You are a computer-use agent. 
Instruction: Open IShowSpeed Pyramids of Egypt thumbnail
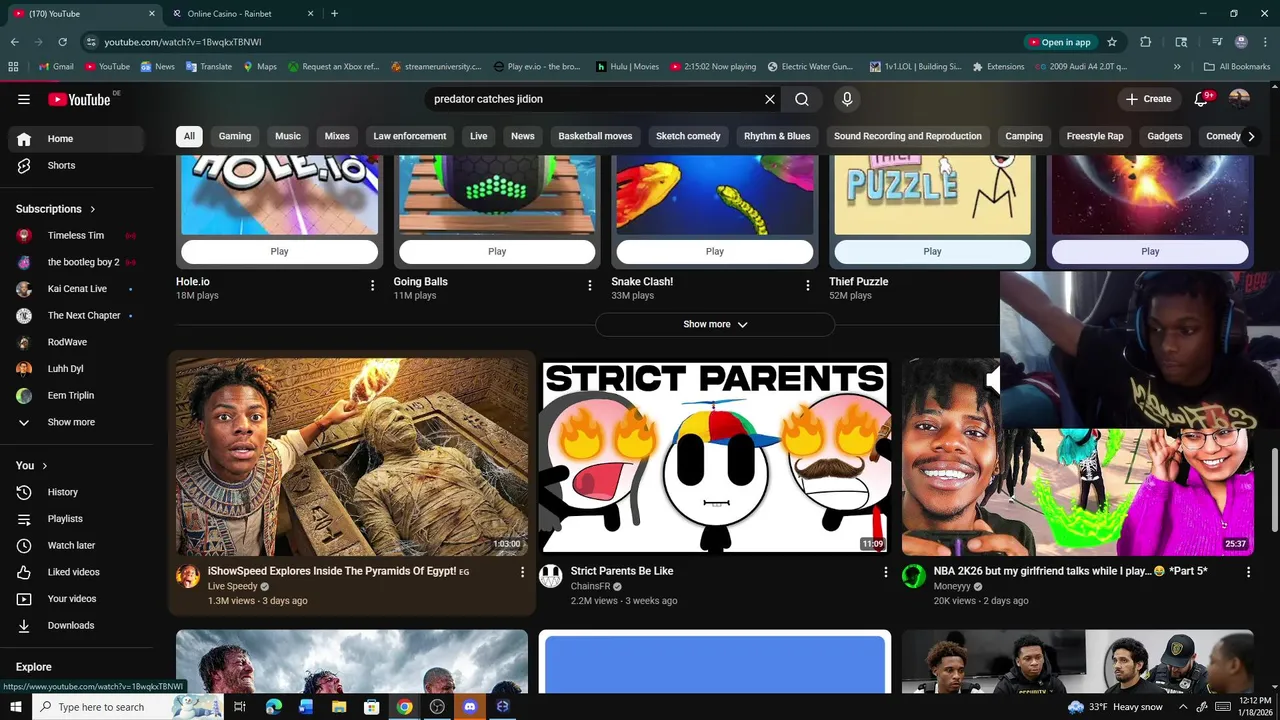352,457
